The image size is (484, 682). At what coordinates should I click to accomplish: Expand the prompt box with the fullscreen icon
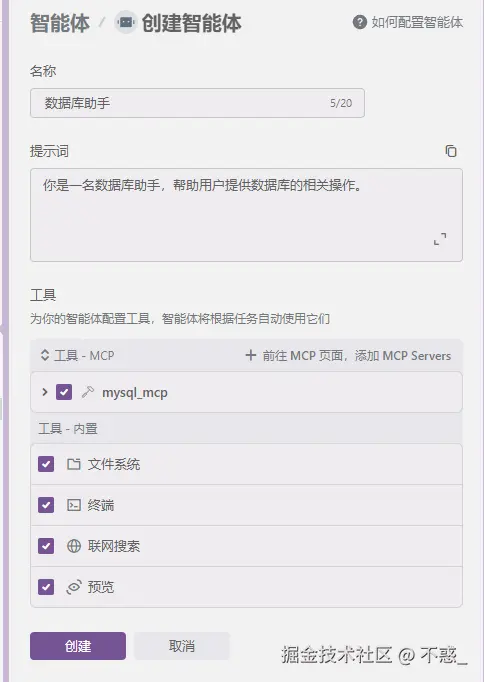tap(440, 239)
